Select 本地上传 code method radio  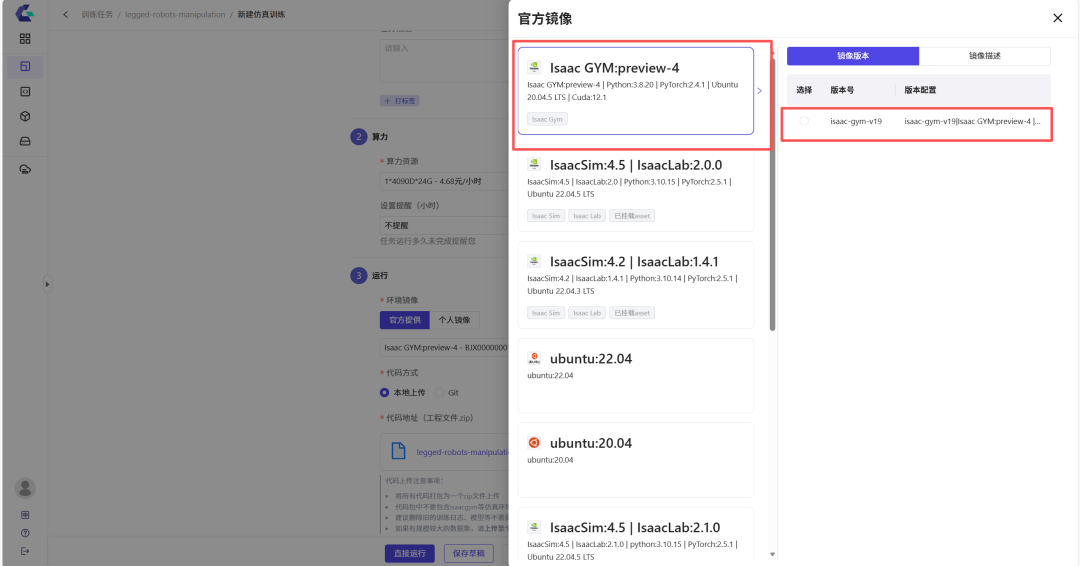384,392
